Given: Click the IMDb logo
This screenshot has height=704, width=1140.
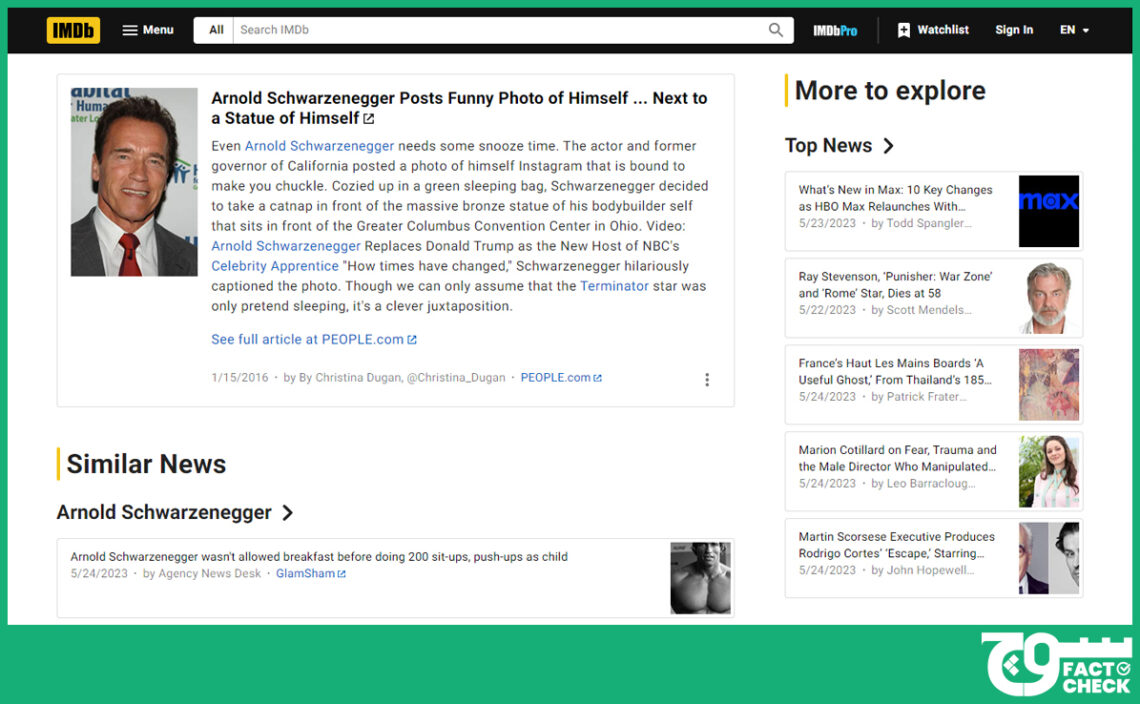Looking at the screenshot, I should coord(73,30).
